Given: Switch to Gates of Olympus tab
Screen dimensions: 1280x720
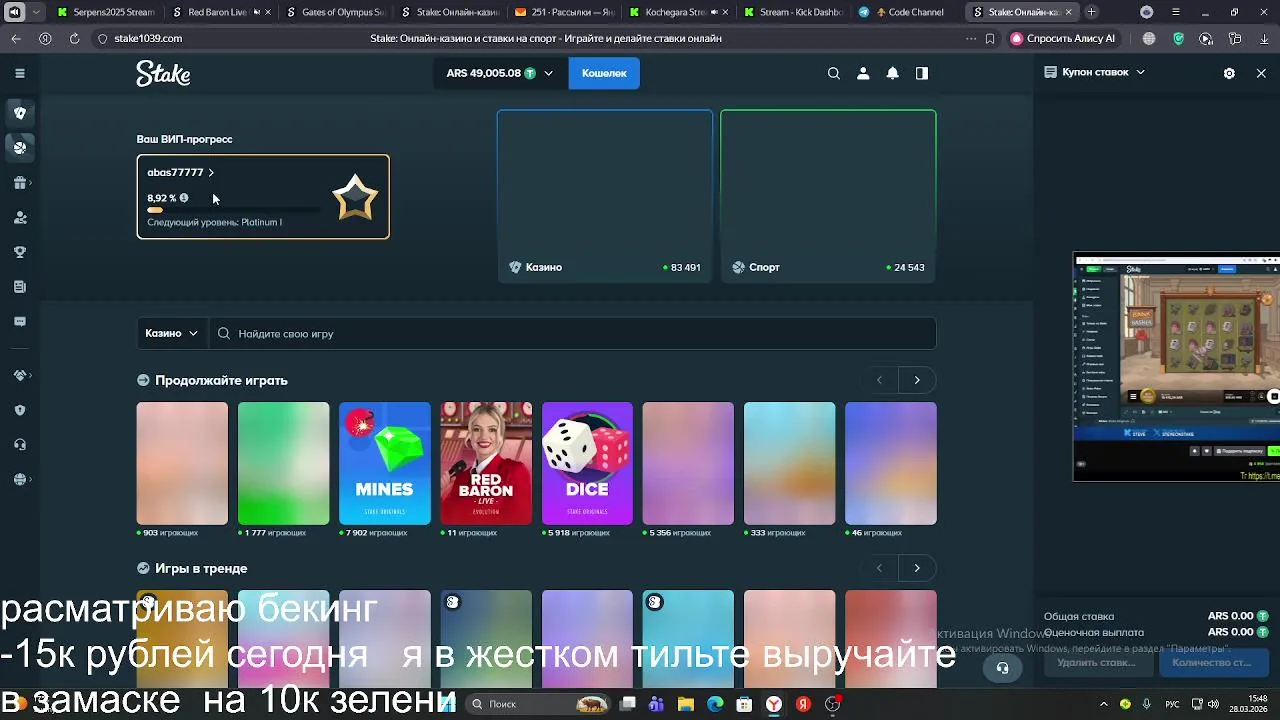Looking at the screenshot, I should (335, 12).
